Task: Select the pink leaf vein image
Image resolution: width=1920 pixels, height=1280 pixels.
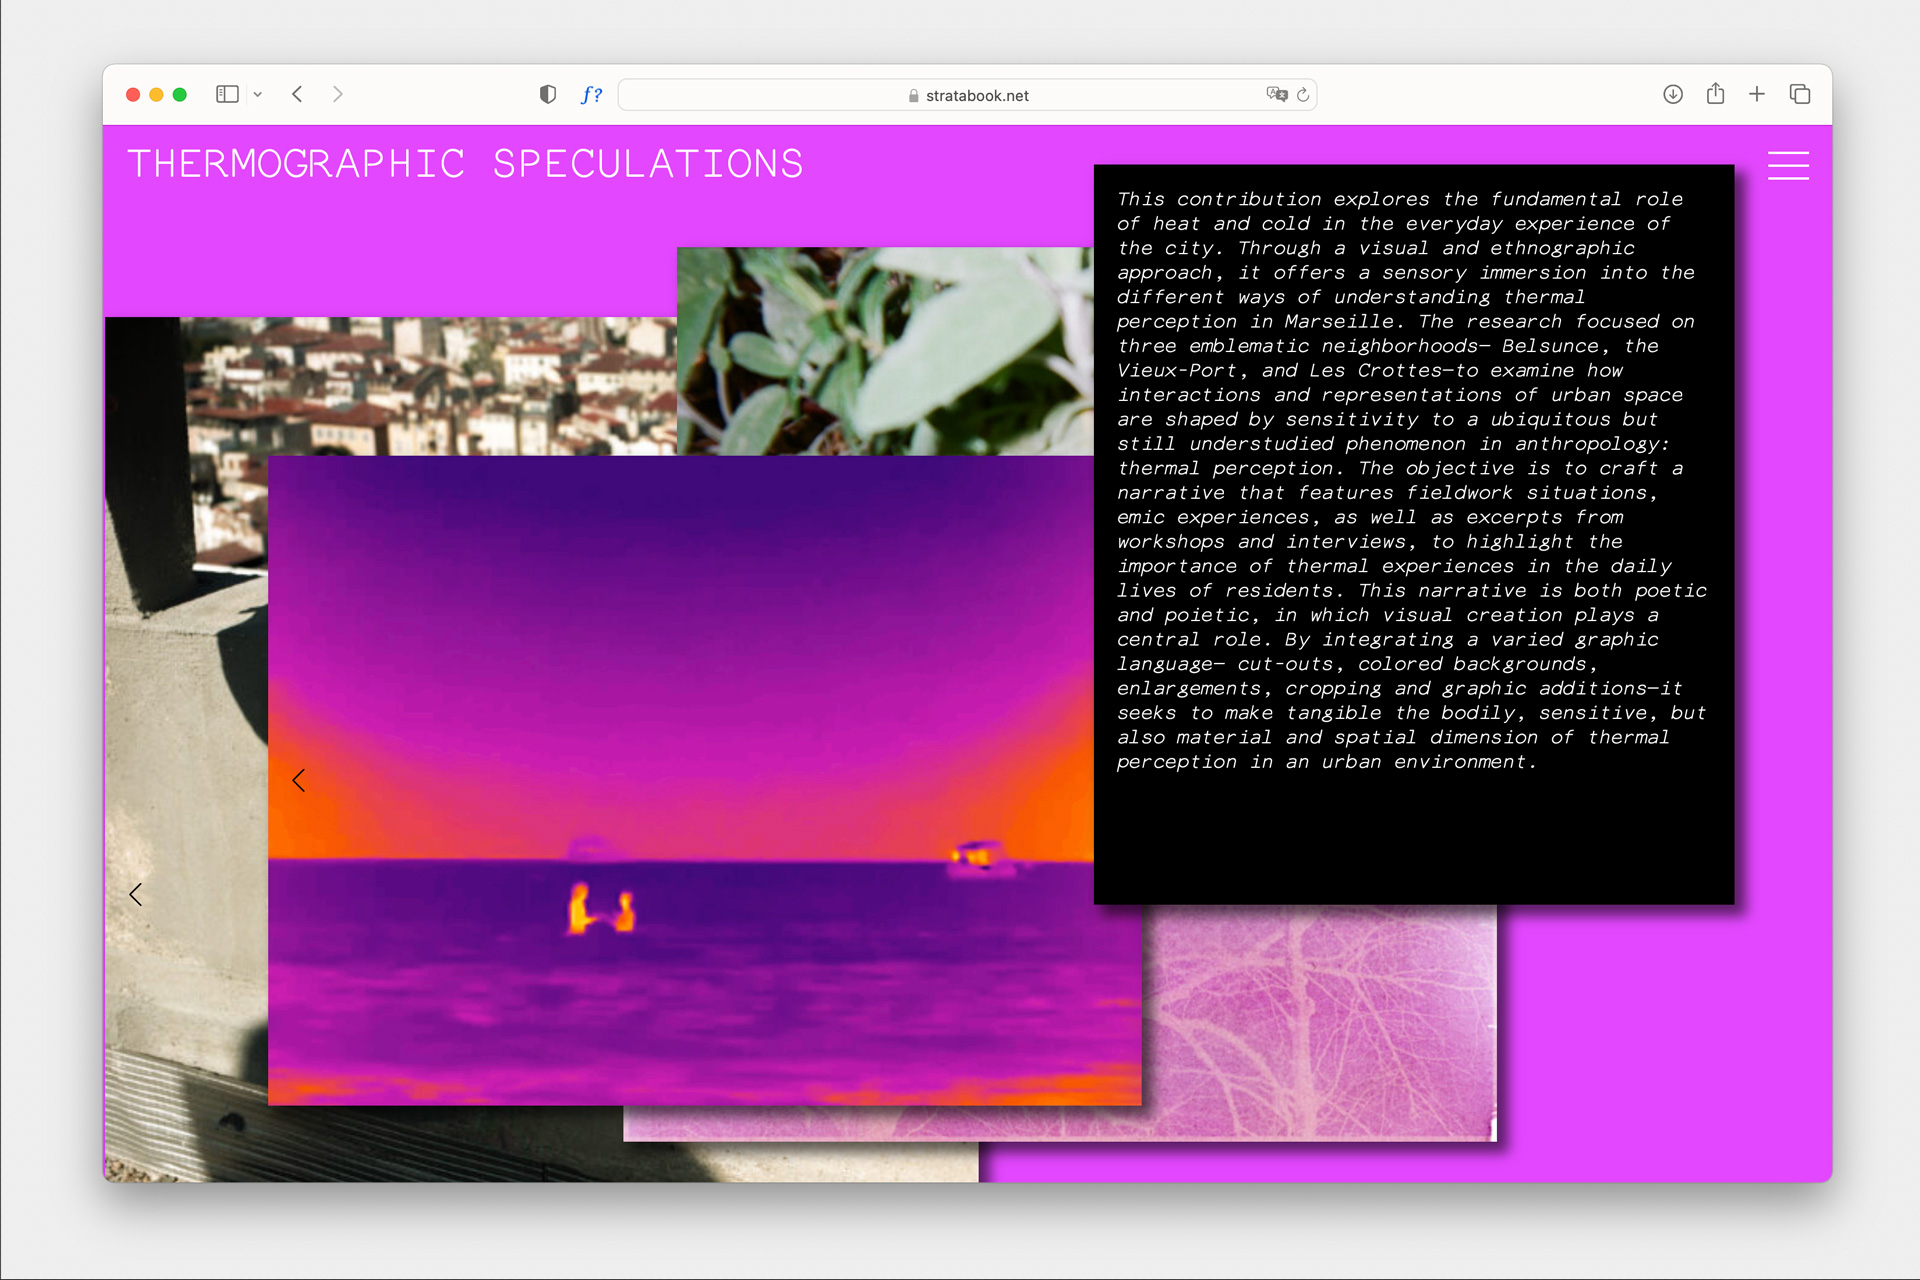Action: (x=1320, y=1020)
